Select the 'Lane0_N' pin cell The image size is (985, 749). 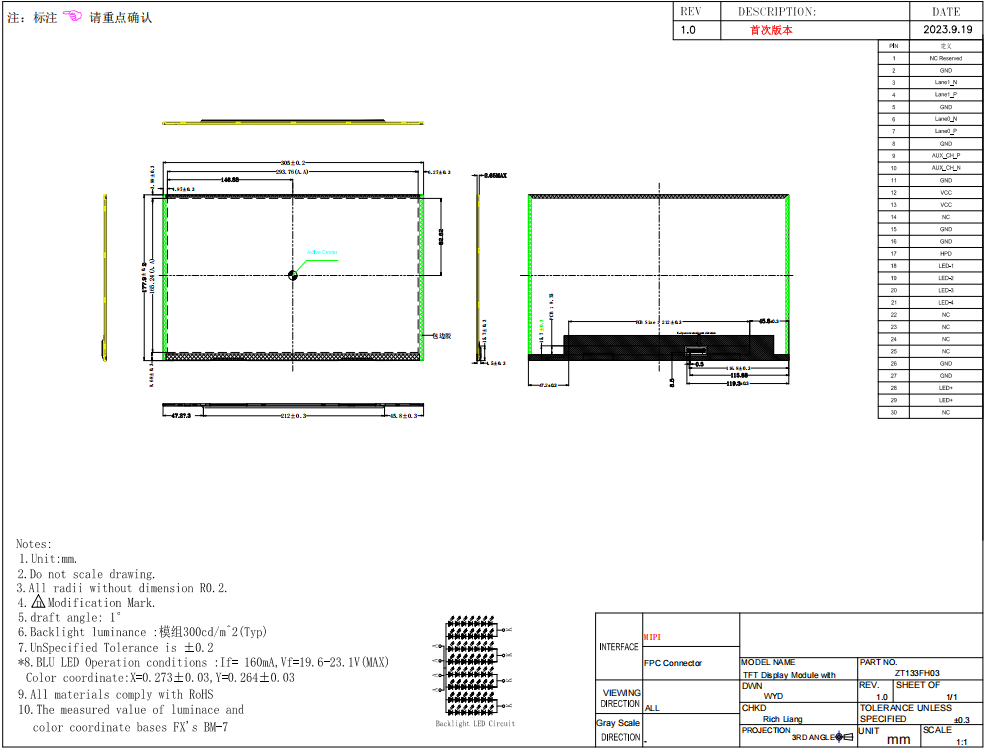point(946,119)
